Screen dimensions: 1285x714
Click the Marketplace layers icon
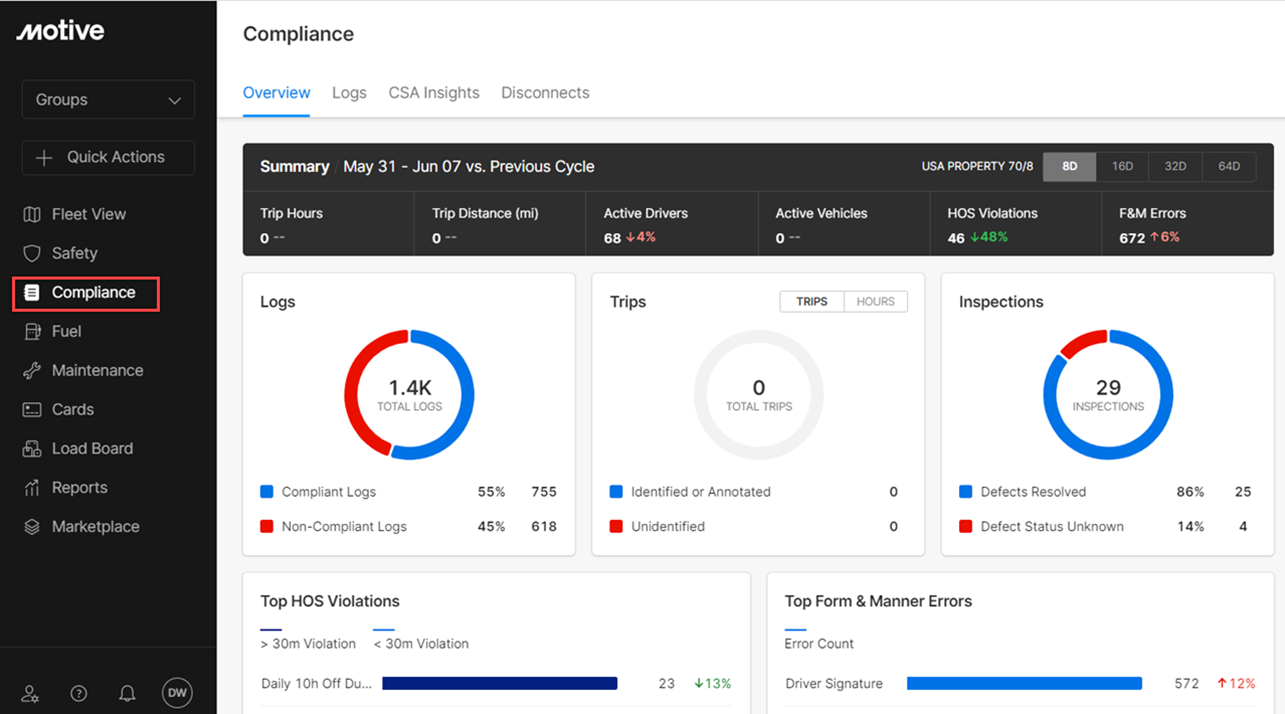(x=32, y=527)
